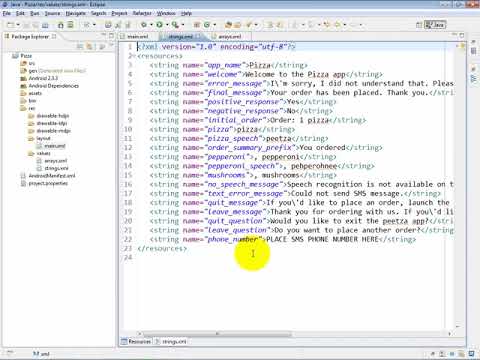Image resolution: width=480 pixels, height=360 pixels.
Task: Open the Source menu
Action: tap(52, 13)
